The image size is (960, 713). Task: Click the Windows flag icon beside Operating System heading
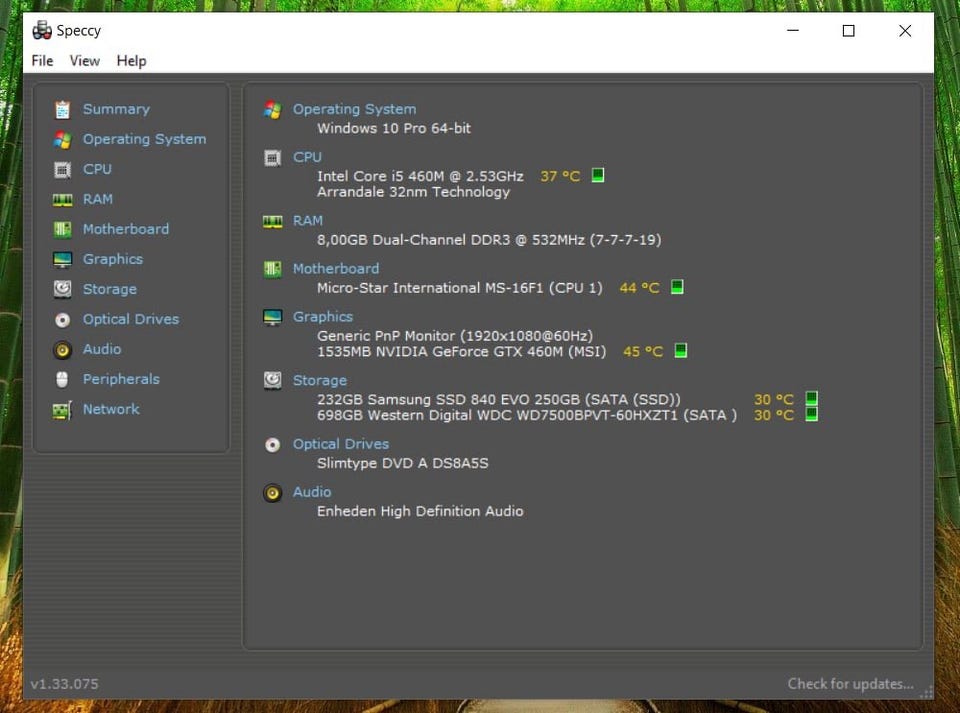pos(272,110)
